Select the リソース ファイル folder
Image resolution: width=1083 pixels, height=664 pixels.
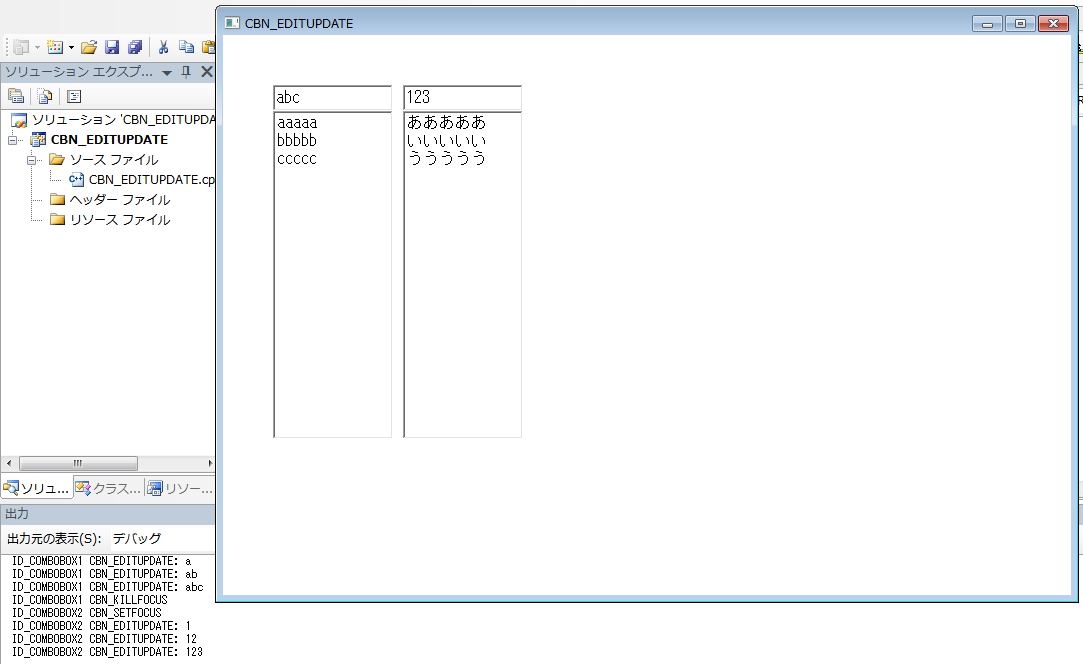point(119,220)
